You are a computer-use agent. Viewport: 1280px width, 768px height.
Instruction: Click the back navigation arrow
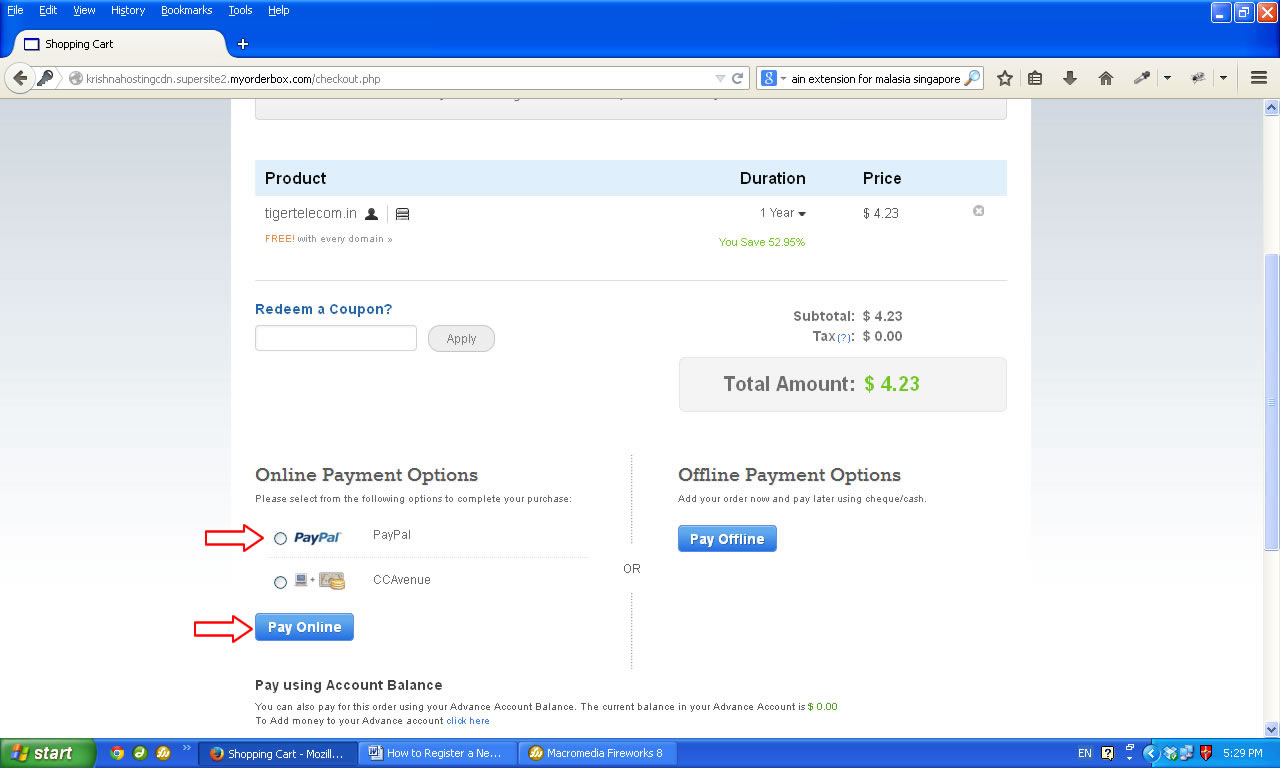20,78
